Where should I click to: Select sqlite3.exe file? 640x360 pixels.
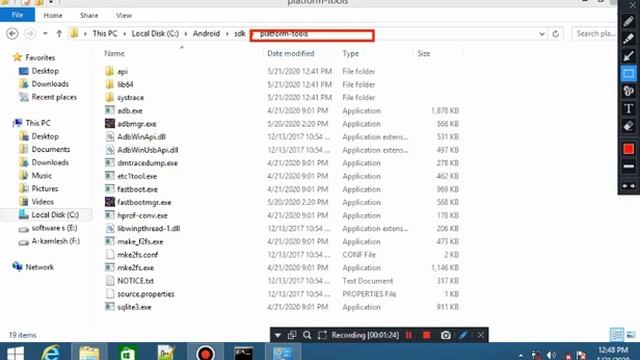click(134, 307)
